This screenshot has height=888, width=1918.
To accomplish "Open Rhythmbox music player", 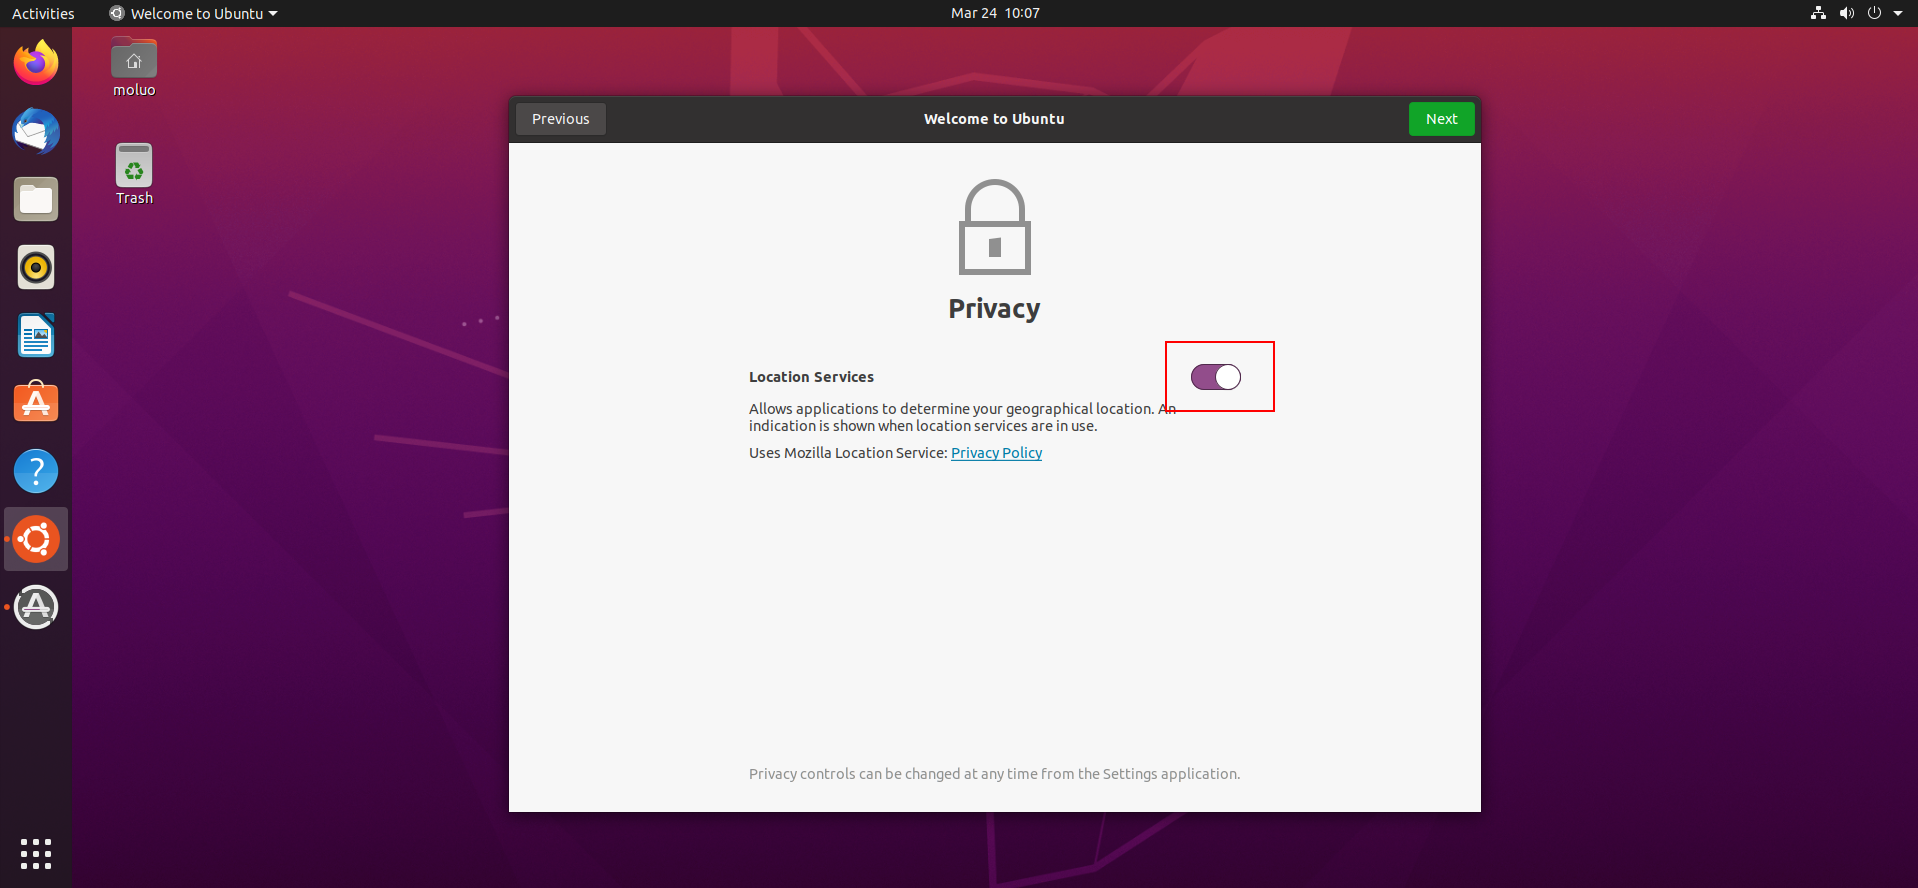I will click(36, 267).
